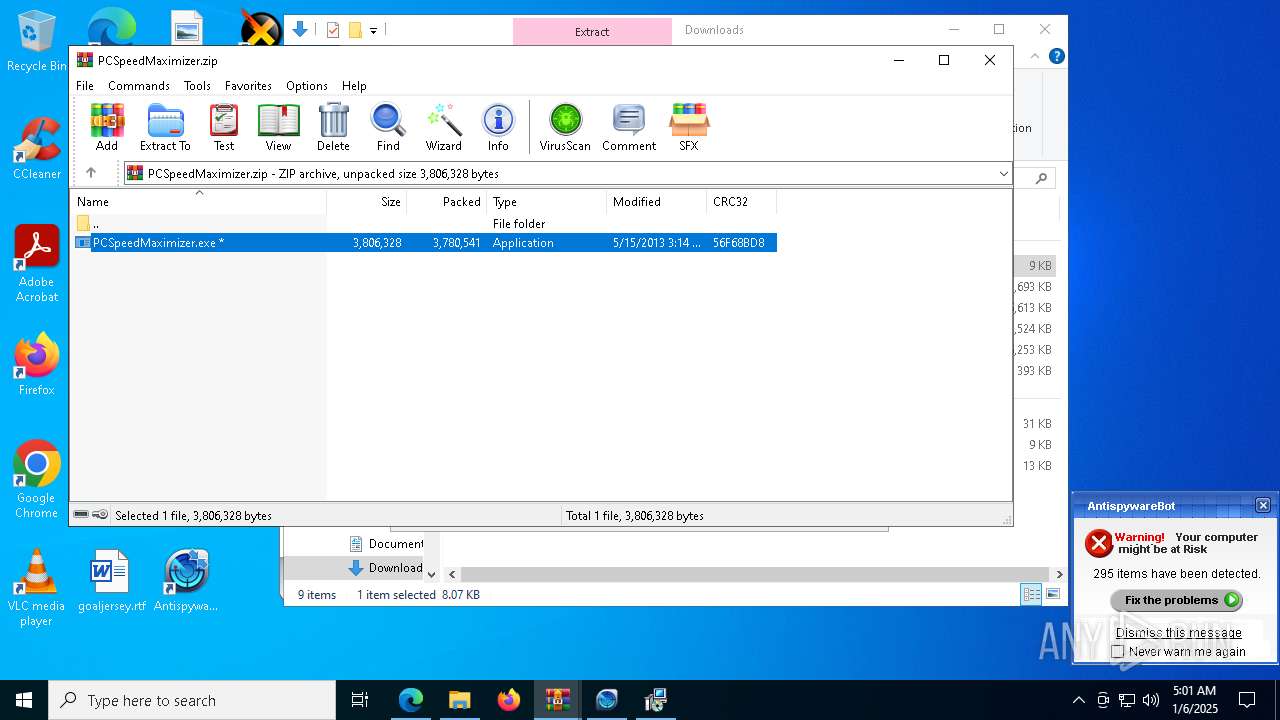Image resolution: width=1280 pixels, height=720 pixels.
Task: Switch Explorer to details view icon
Action: [1031, 595]
